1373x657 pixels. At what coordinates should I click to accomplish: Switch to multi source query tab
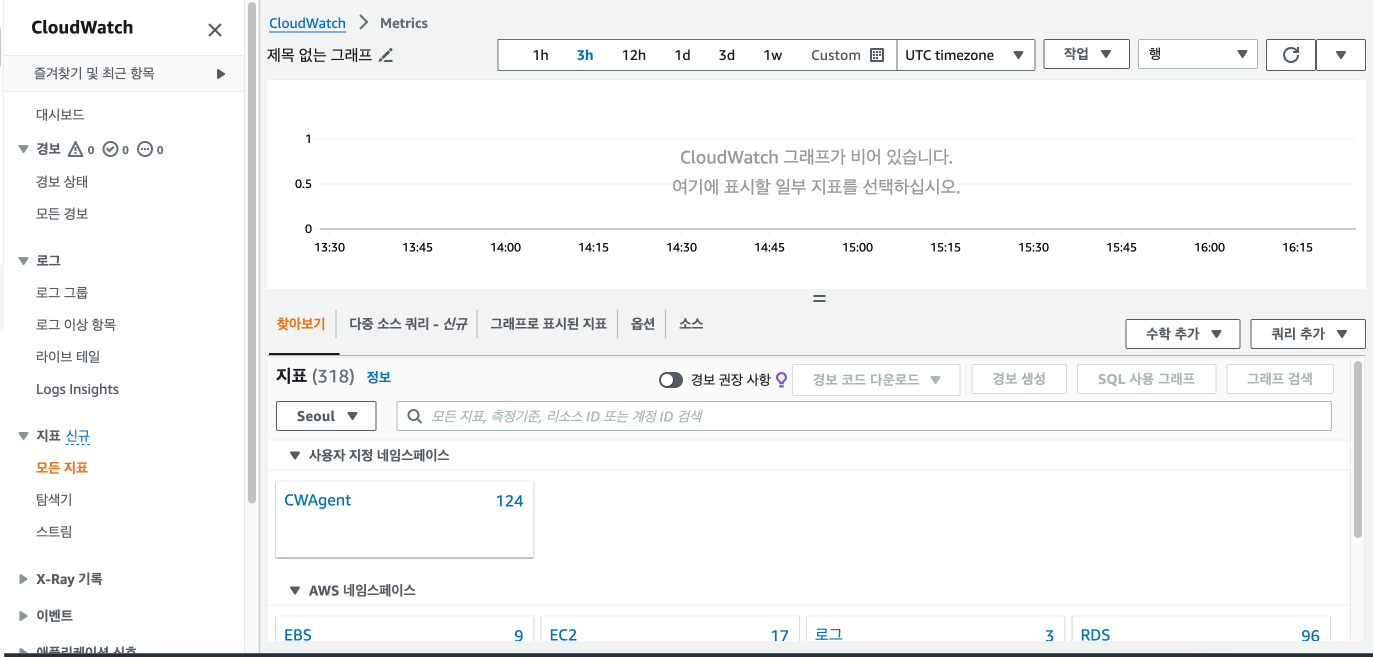[408, 324]
